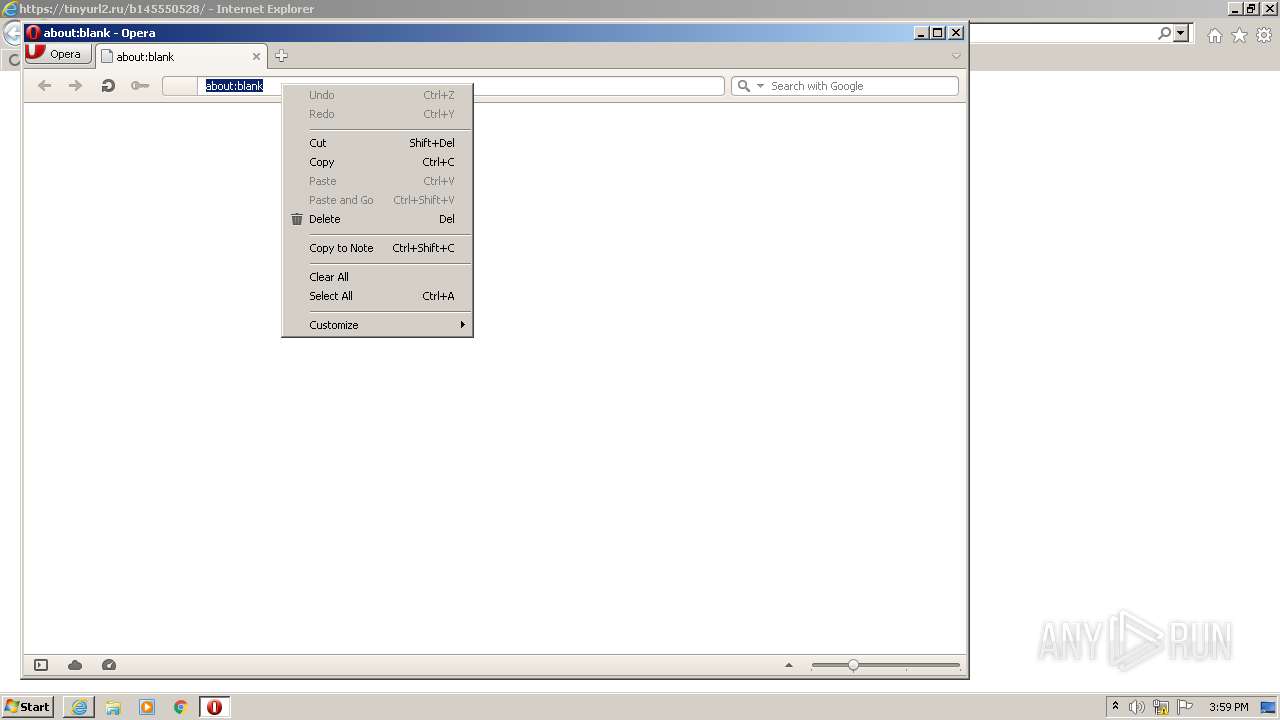Click the Opera address bar field
Image resolution: width=1280 pixels, height=720 pixels.
[x=443, y=86]
